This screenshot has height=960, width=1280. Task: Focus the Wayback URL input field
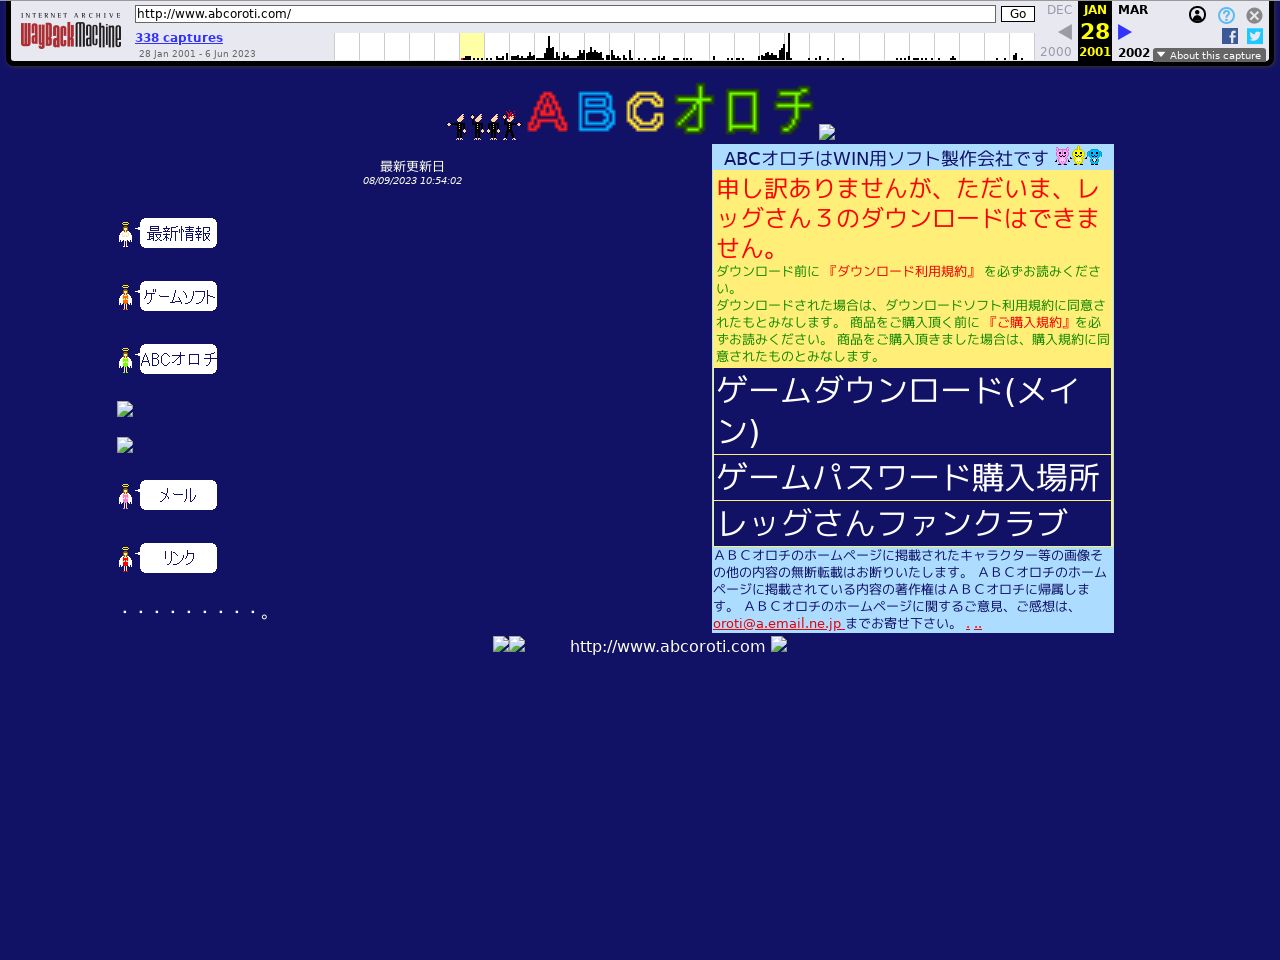click(565, 14)
